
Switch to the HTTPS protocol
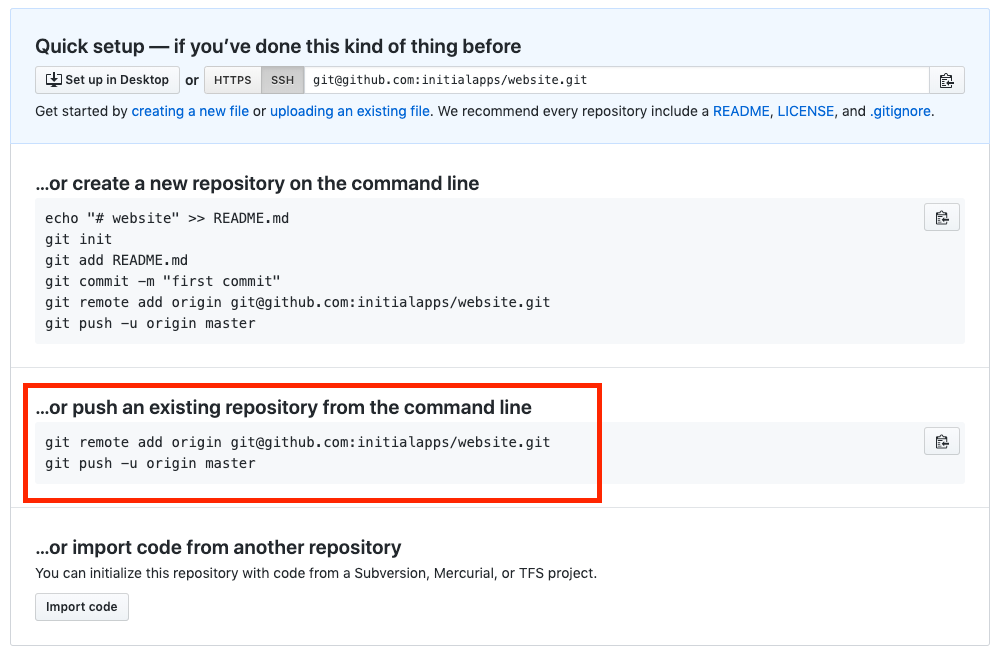[233, 80]
